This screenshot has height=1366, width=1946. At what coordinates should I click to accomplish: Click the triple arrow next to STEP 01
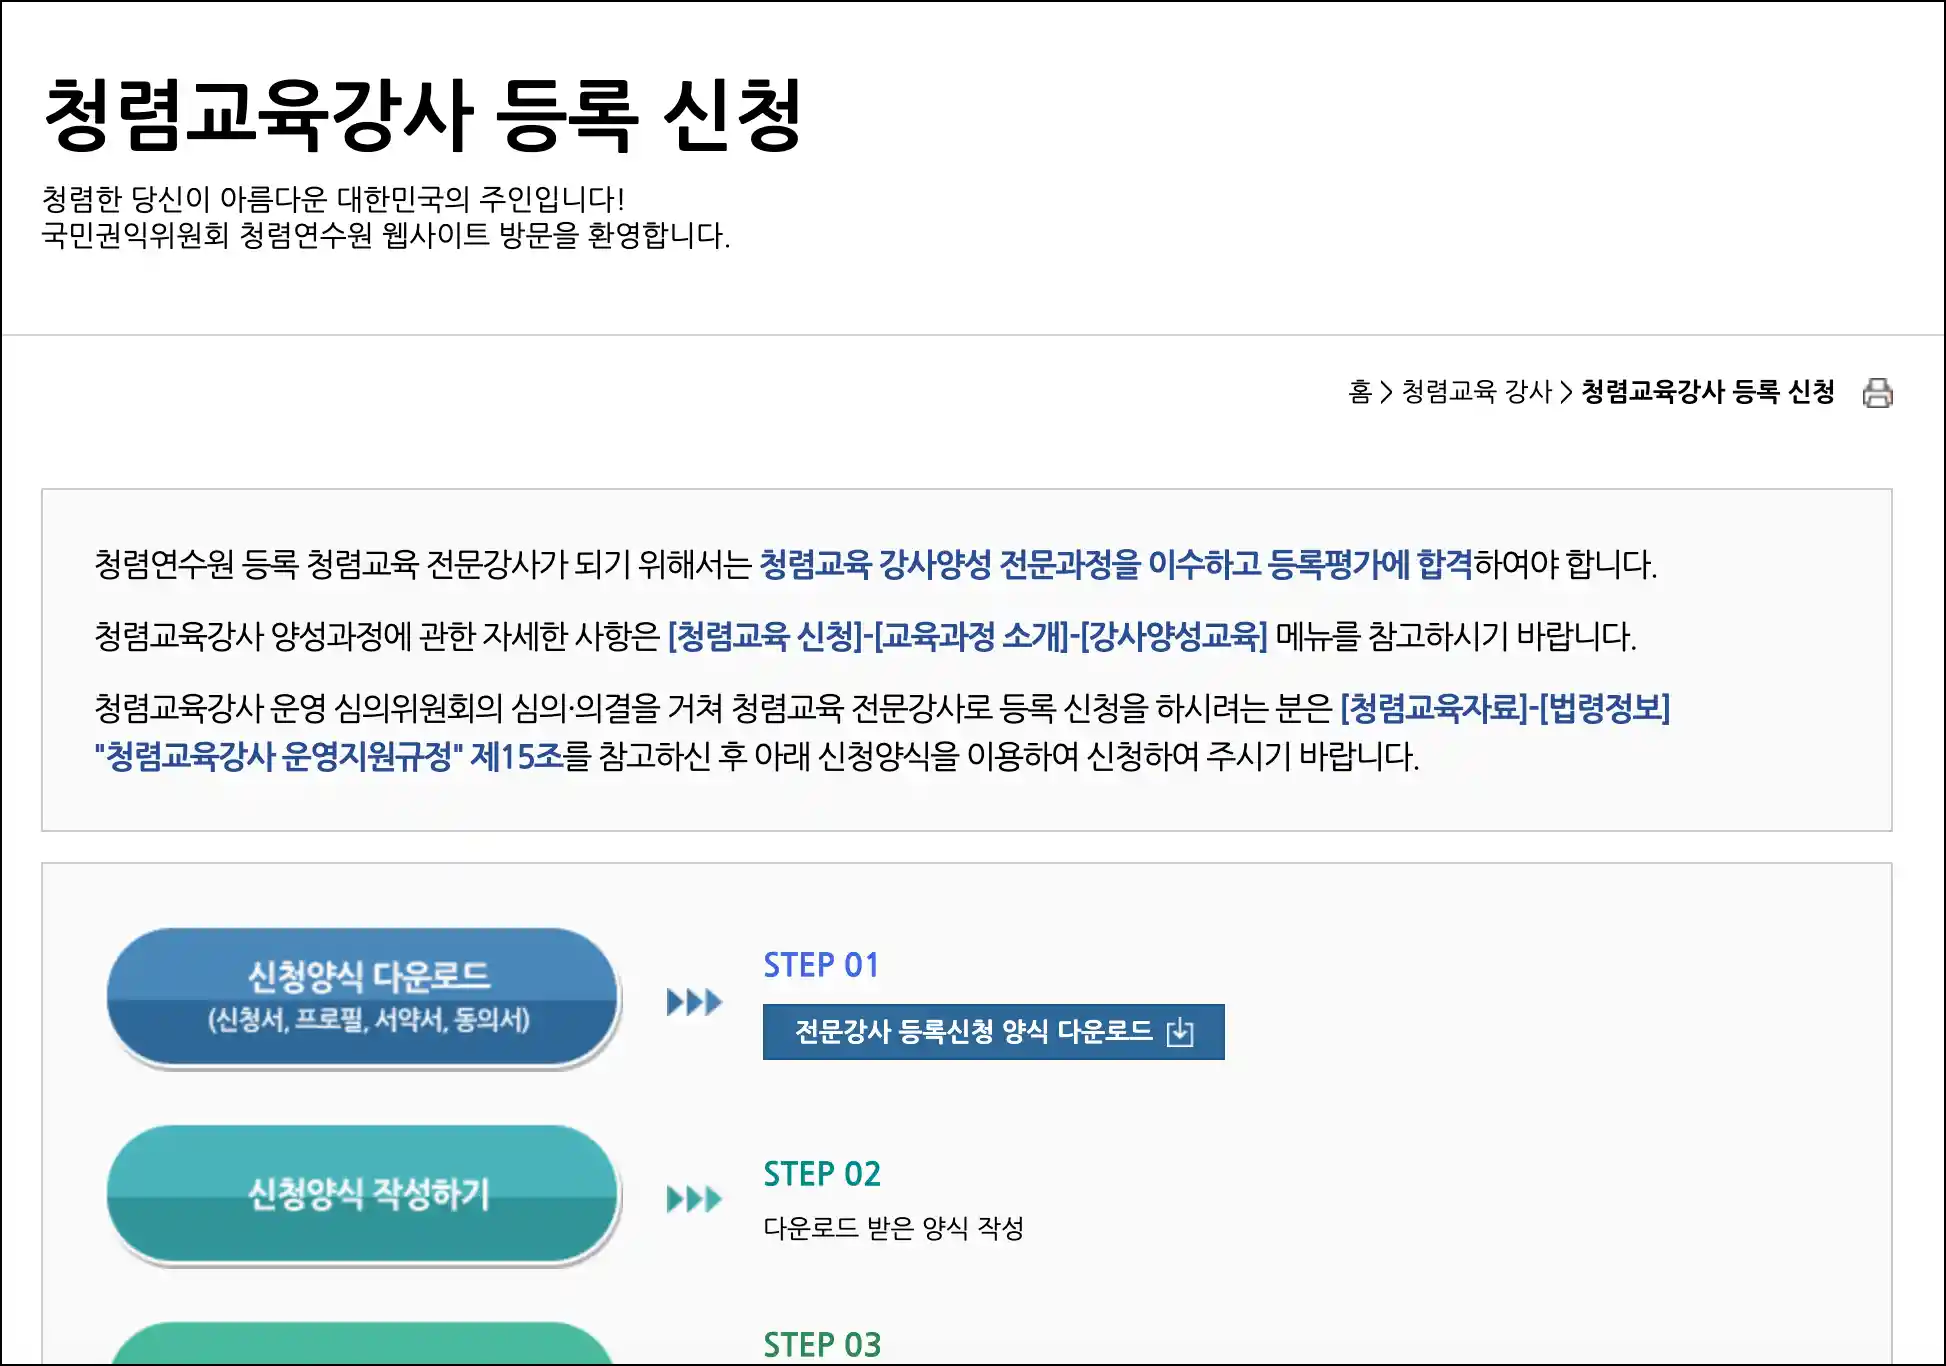coord(694,1001)
